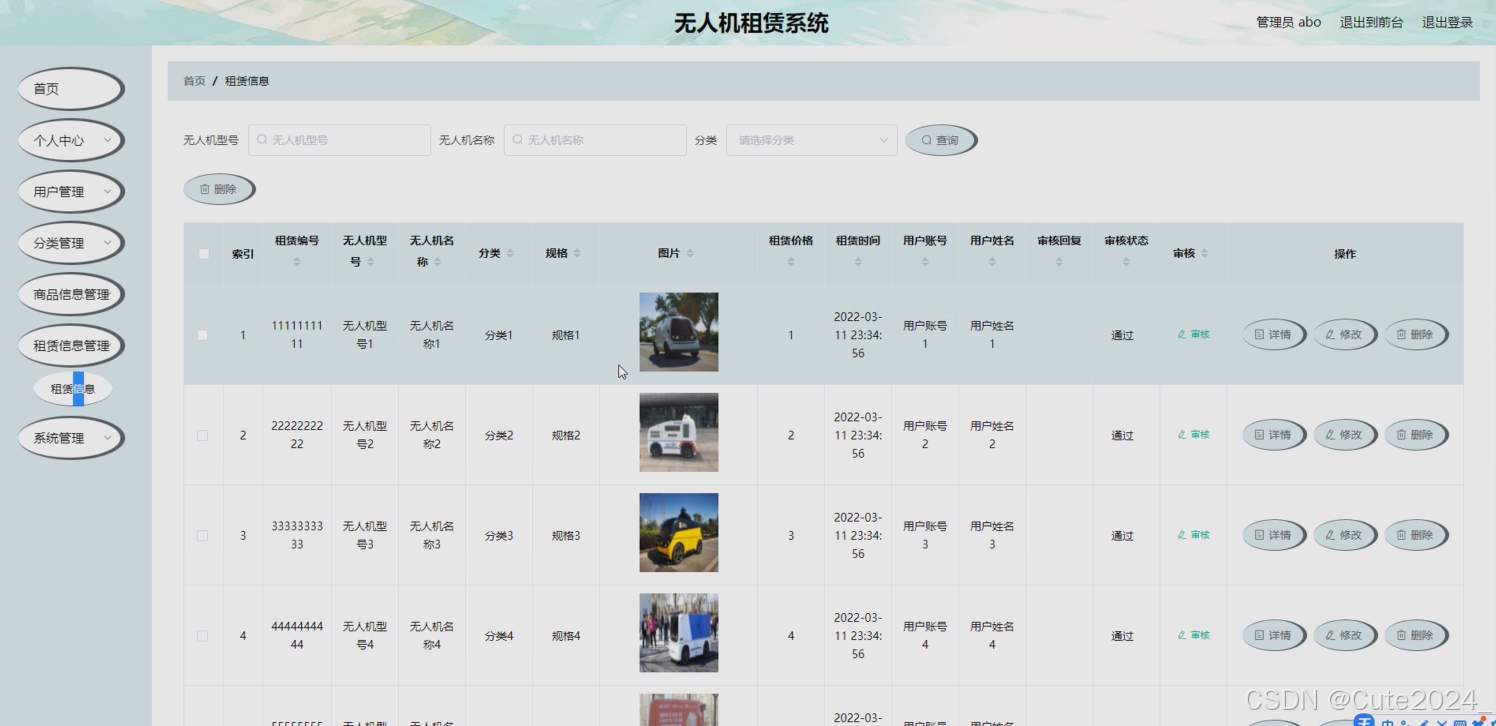The height and width of the screenshot is (726, 1496).
Task: Select all rows with header checkbox
Action: [x=204, y=254]
